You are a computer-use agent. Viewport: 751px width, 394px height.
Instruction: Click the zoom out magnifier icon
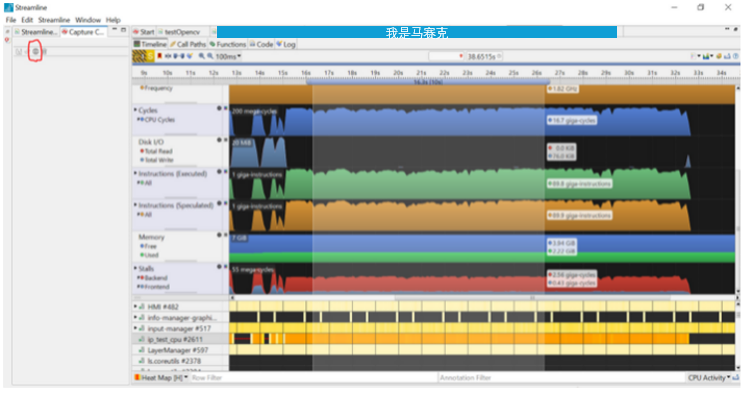pyautogui.click(x=210, y=56)
